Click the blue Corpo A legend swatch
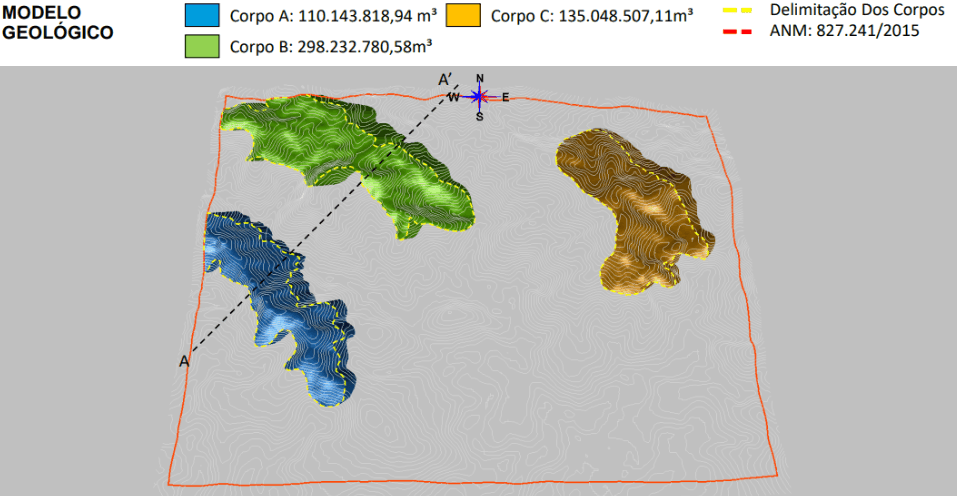 pos(202,16)
